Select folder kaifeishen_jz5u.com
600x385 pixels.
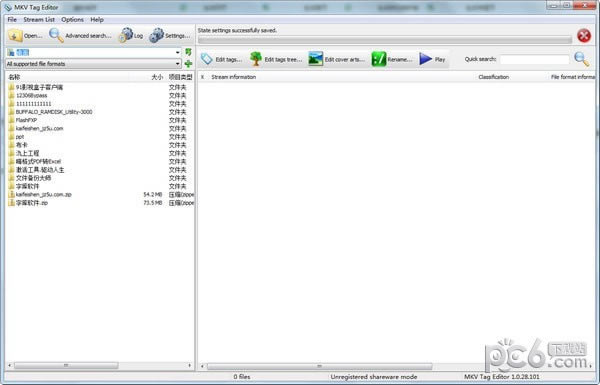(39, 129)
